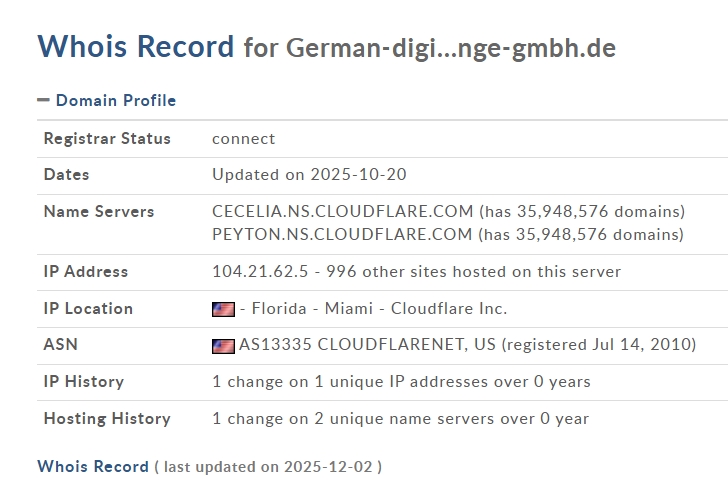Open the Whois Record link at bottom
The image size is (728, 484).
point(92,466)
